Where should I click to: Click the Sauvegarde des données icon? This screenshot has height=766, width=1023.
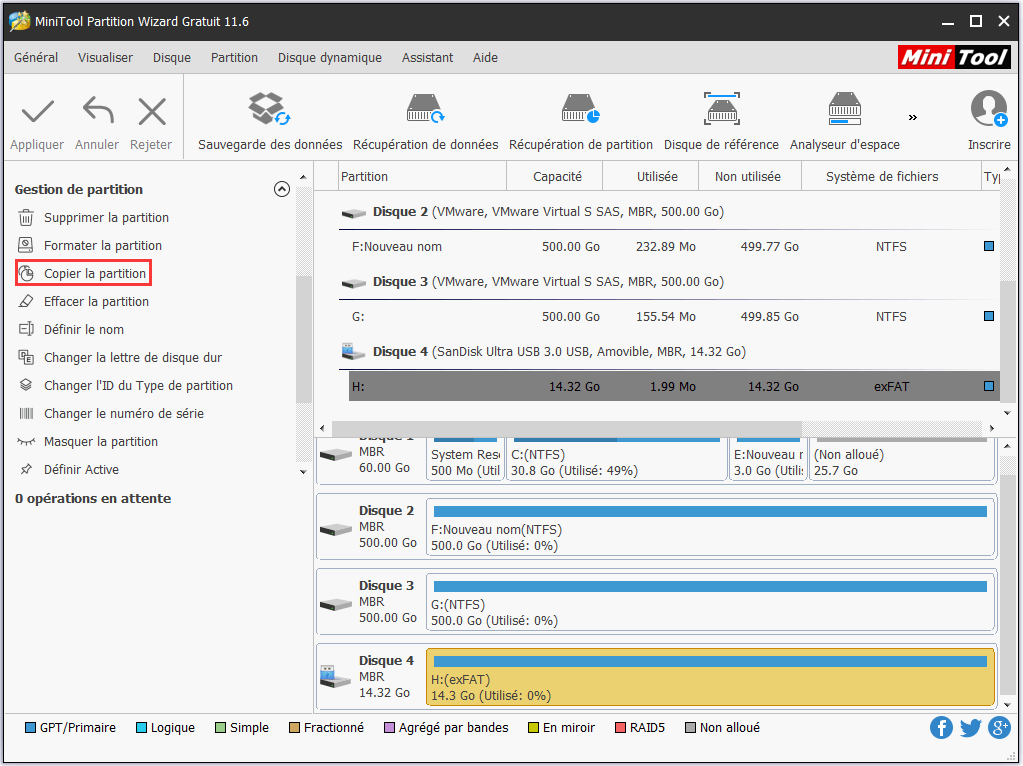(x=269, y=109)
